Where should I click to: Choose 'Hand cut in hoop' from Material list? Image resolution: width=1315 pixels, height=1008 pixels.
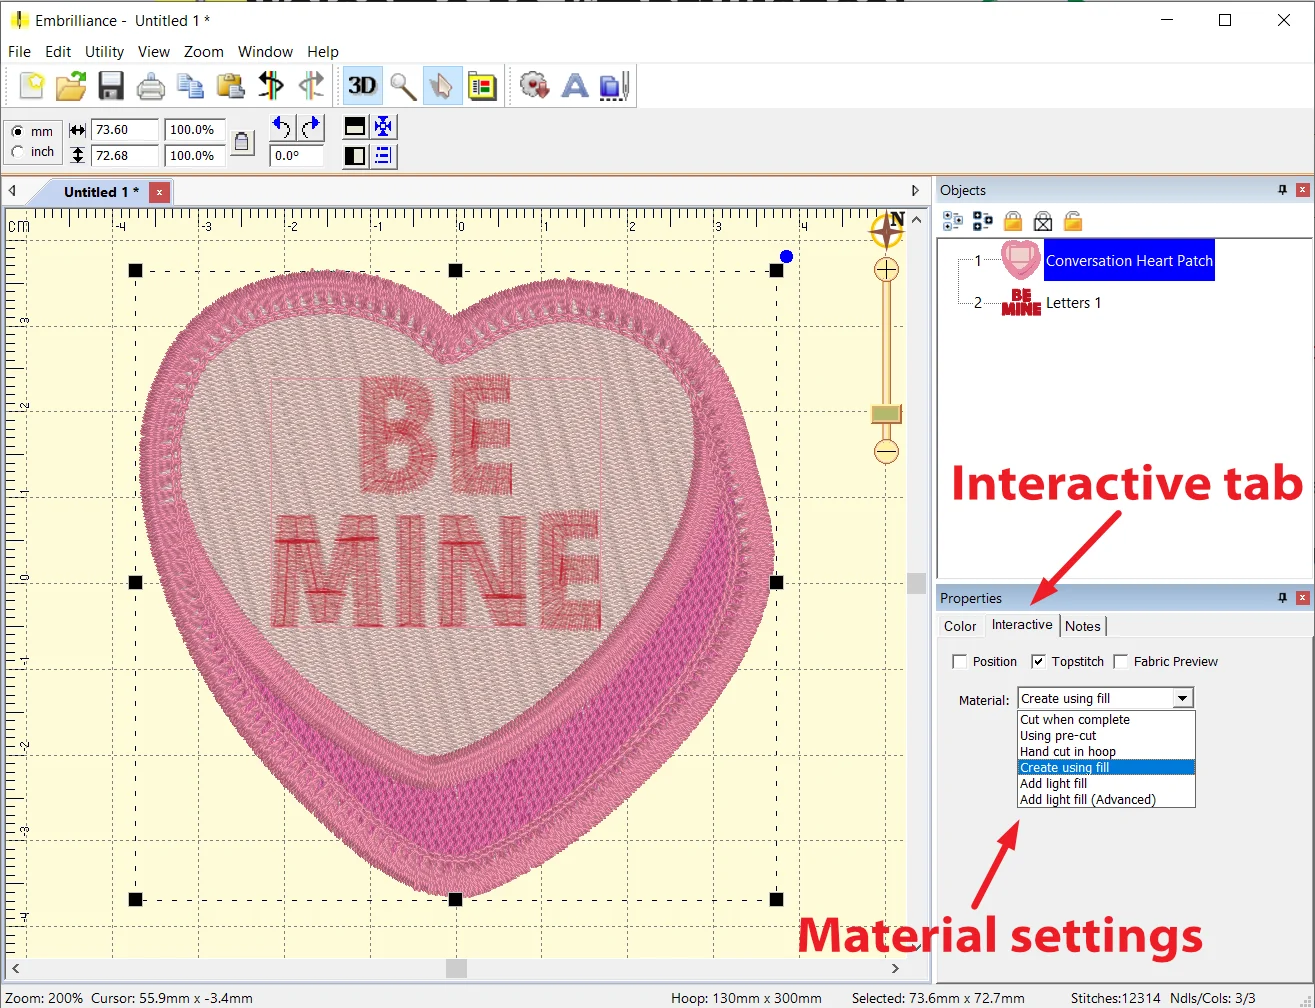pyautogui.click(x=1067, y=752)
